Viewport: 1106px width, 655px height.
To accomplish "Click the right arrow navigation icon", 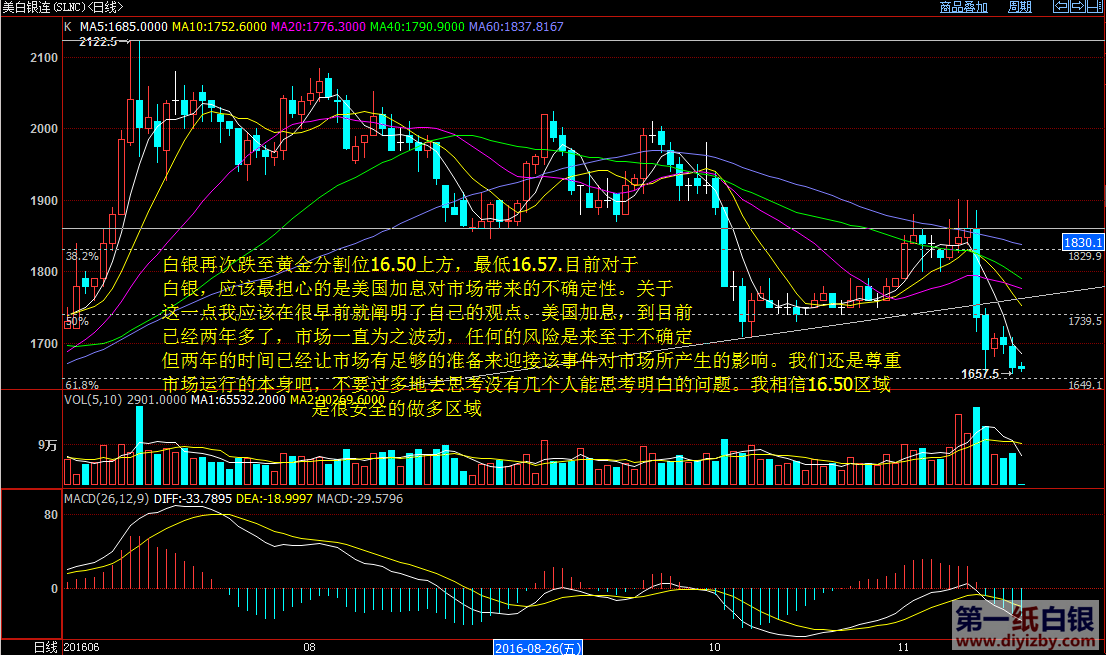I will (1079, 7).
